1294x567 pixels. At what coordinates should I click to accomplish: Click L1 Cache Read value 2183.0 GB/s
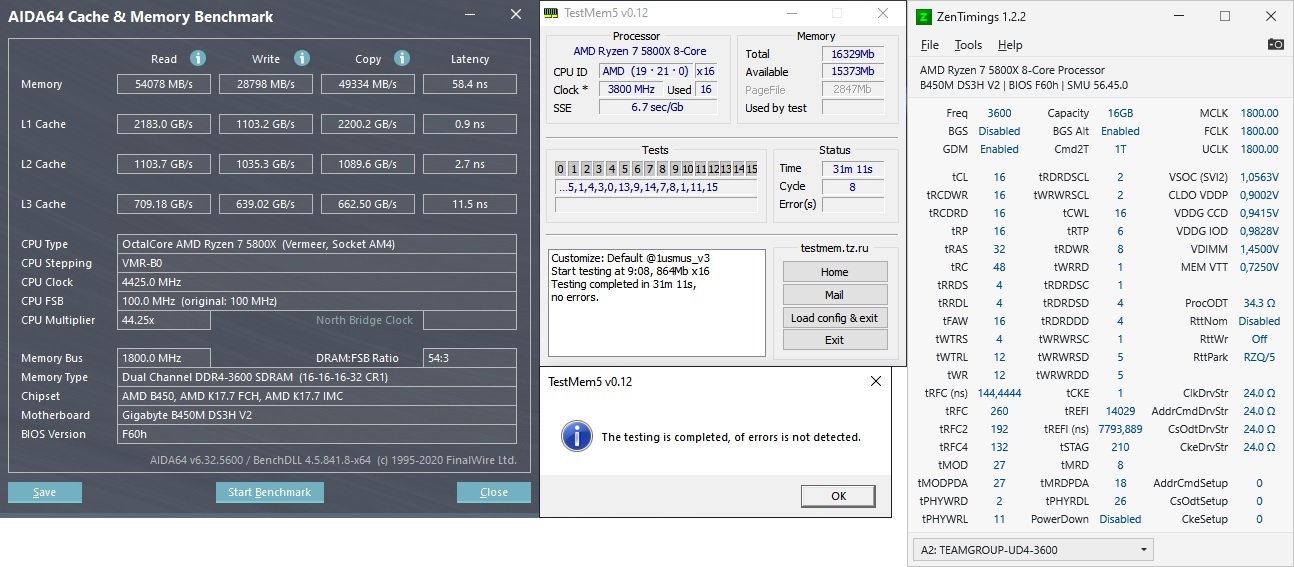pyautogui.click(x=164, y=124)
